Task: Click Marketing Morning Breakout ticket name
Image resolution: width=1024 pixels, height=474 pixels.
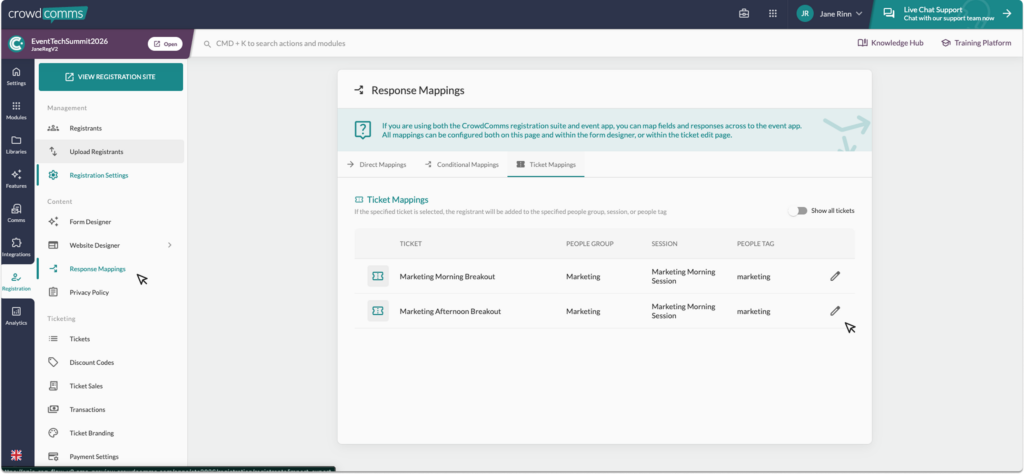Action: click(447, 276)
